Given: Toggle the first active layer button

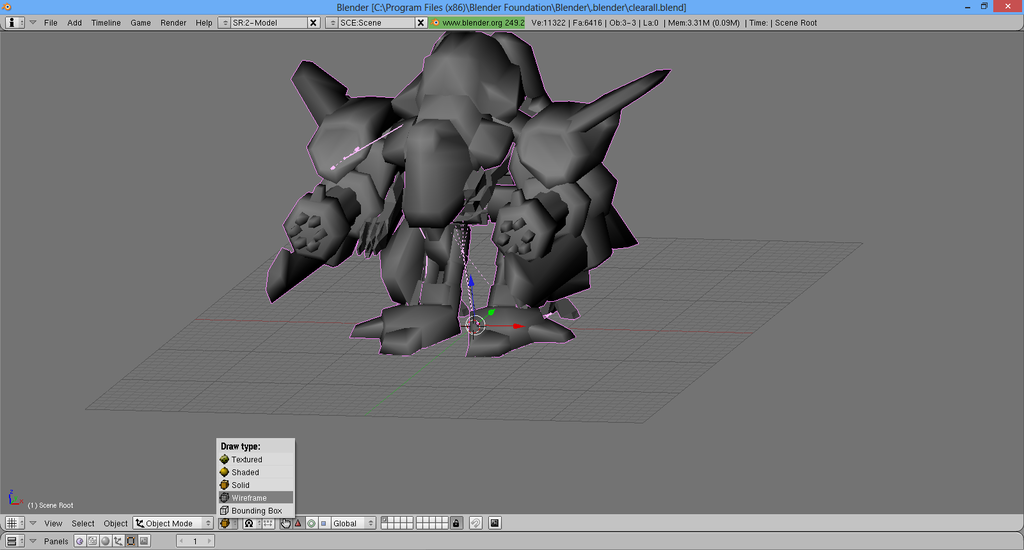Looking at the screenshot, I should coord(385,520).
